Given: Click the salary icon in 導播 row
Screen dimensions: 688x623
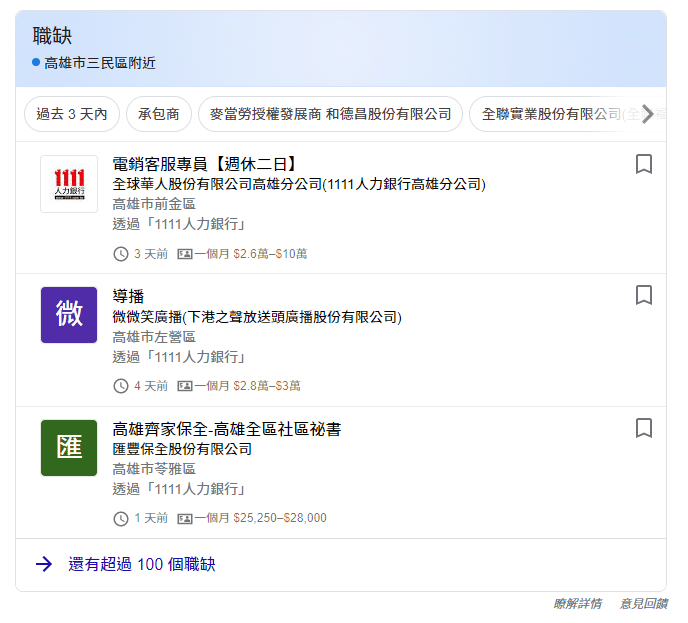Looking at the screenshot, I should (x=185, y=386).
